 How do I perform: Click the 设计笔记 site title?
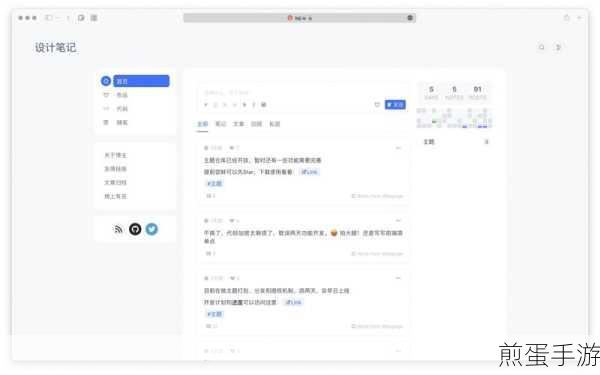coord(56,47)
